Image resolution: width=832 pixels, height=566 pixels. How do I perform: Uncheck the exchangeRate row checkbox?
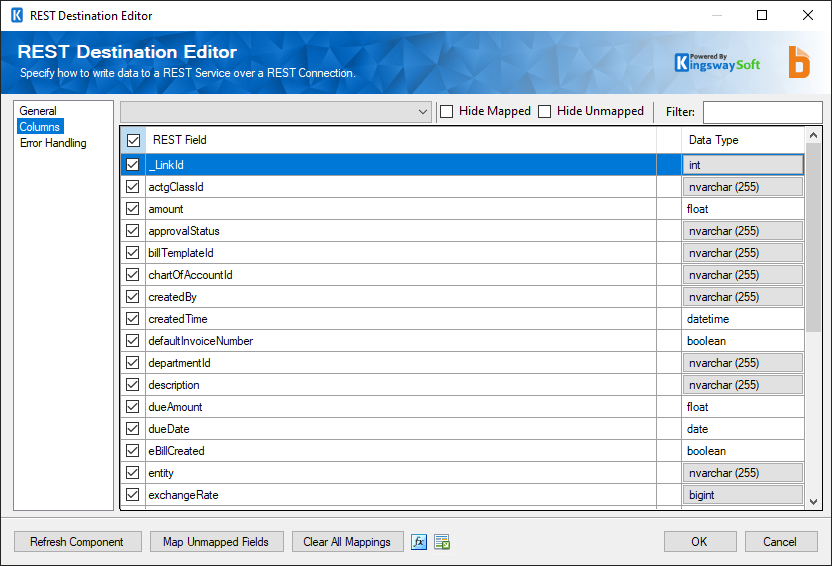click(x=133, y=495)
